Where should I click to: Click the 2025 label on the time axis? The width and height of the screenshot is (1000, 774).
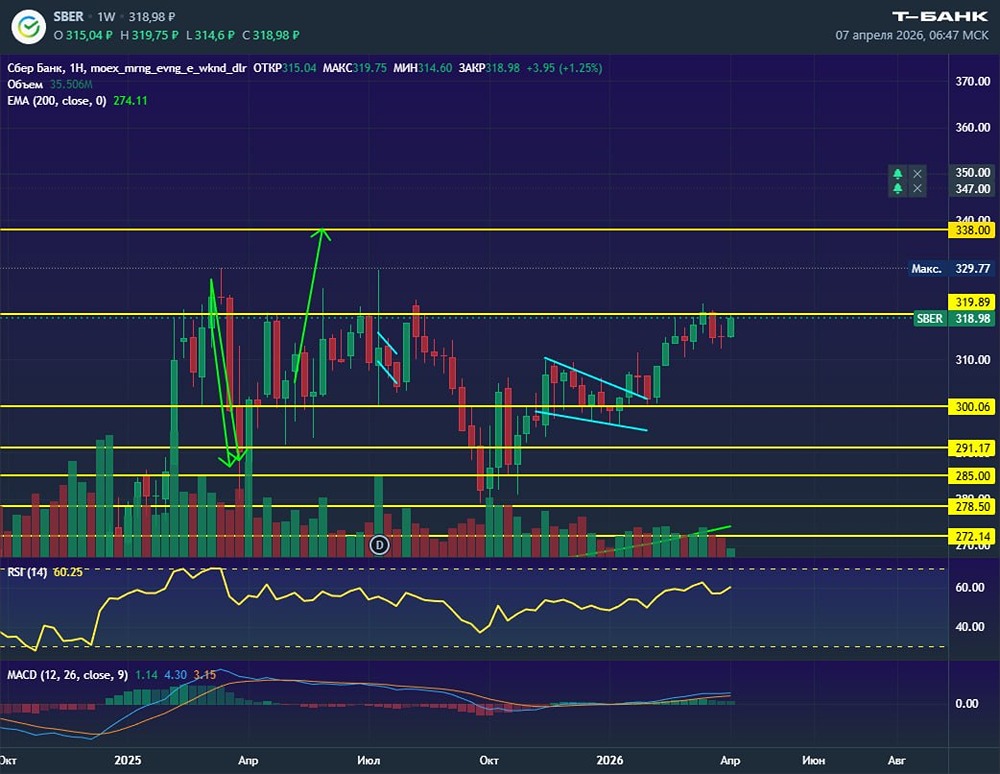[x=128, y=760]
